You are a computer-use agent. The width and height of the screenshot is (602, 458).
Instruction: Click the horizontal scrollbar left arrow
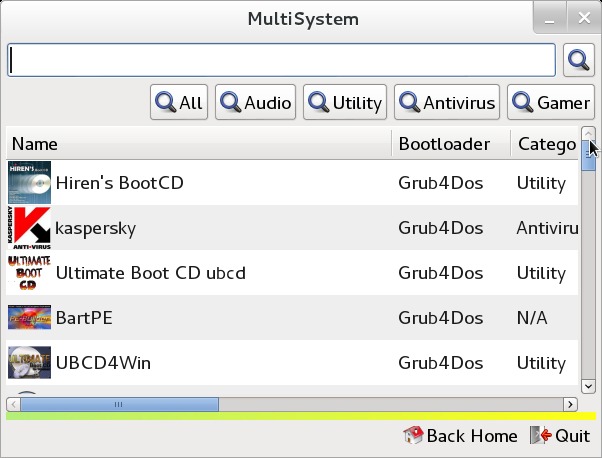click(13, 404)
